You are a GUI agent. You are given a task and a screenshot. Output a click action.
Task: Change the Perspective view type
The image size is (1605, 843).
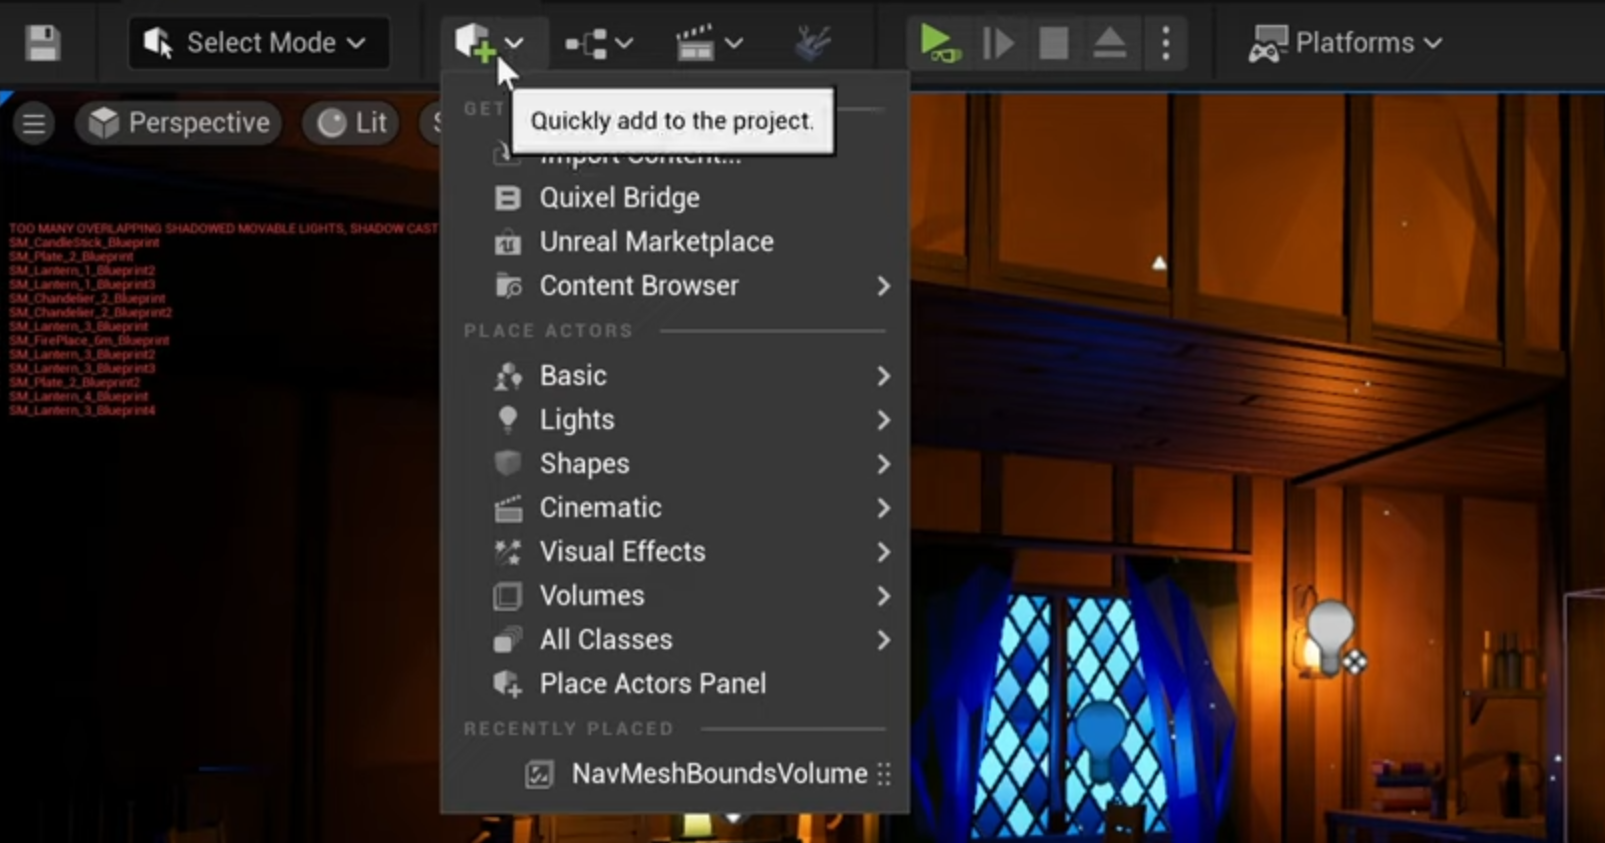[x=179, y=123]
